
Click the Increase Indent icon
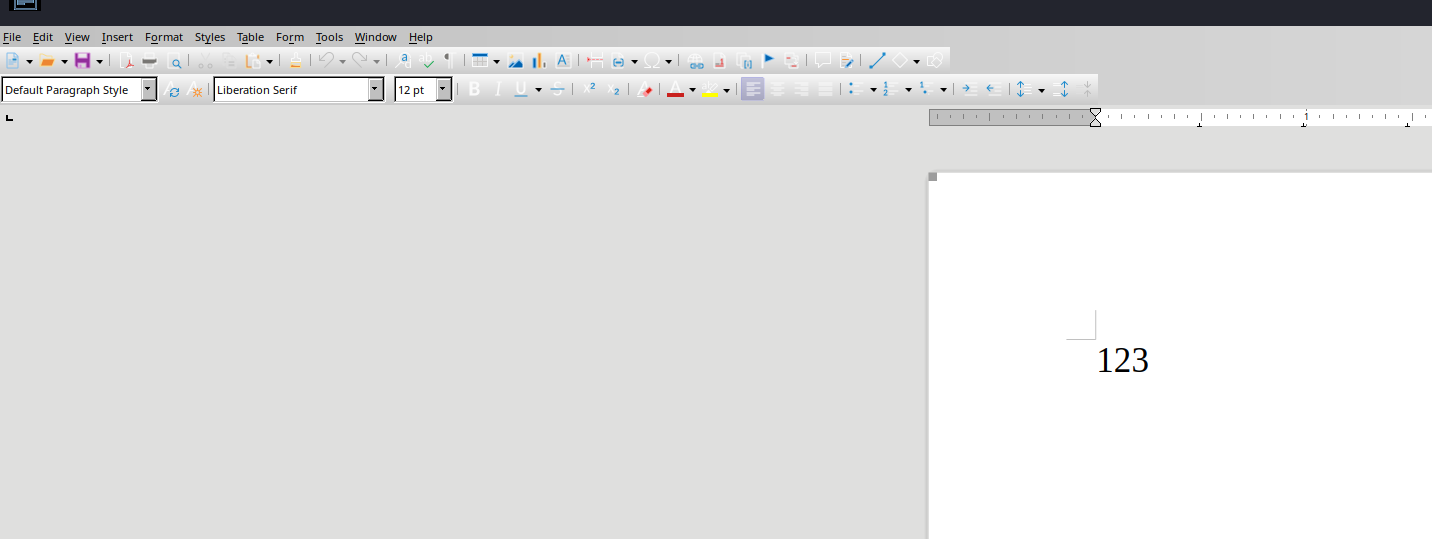(x=968, y=90)
